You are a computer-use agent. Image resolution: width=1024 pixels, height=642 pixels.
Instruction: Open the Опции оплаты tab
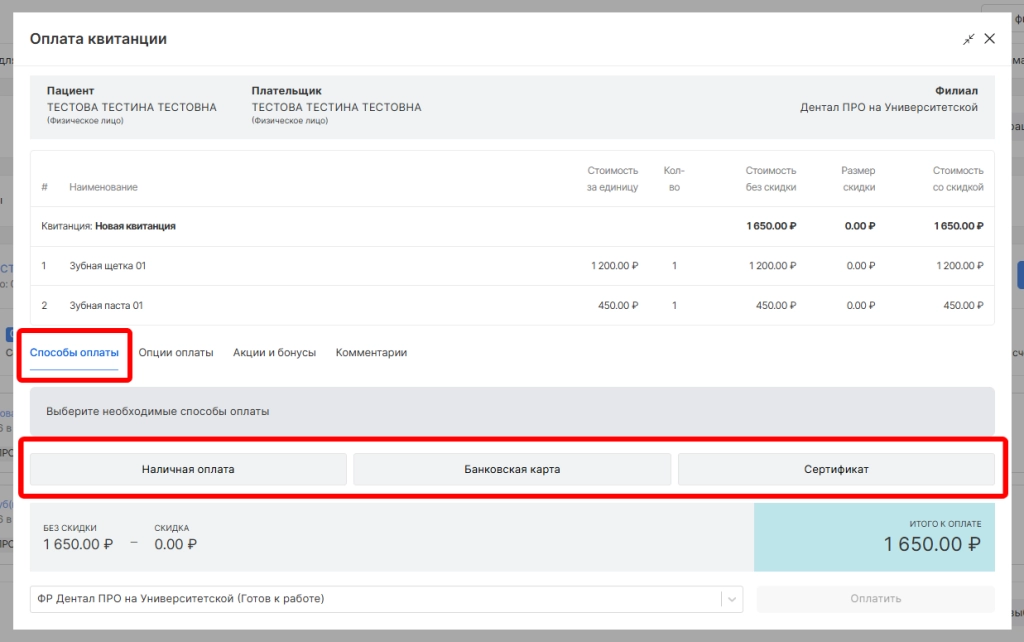click(x=176, y=353)
